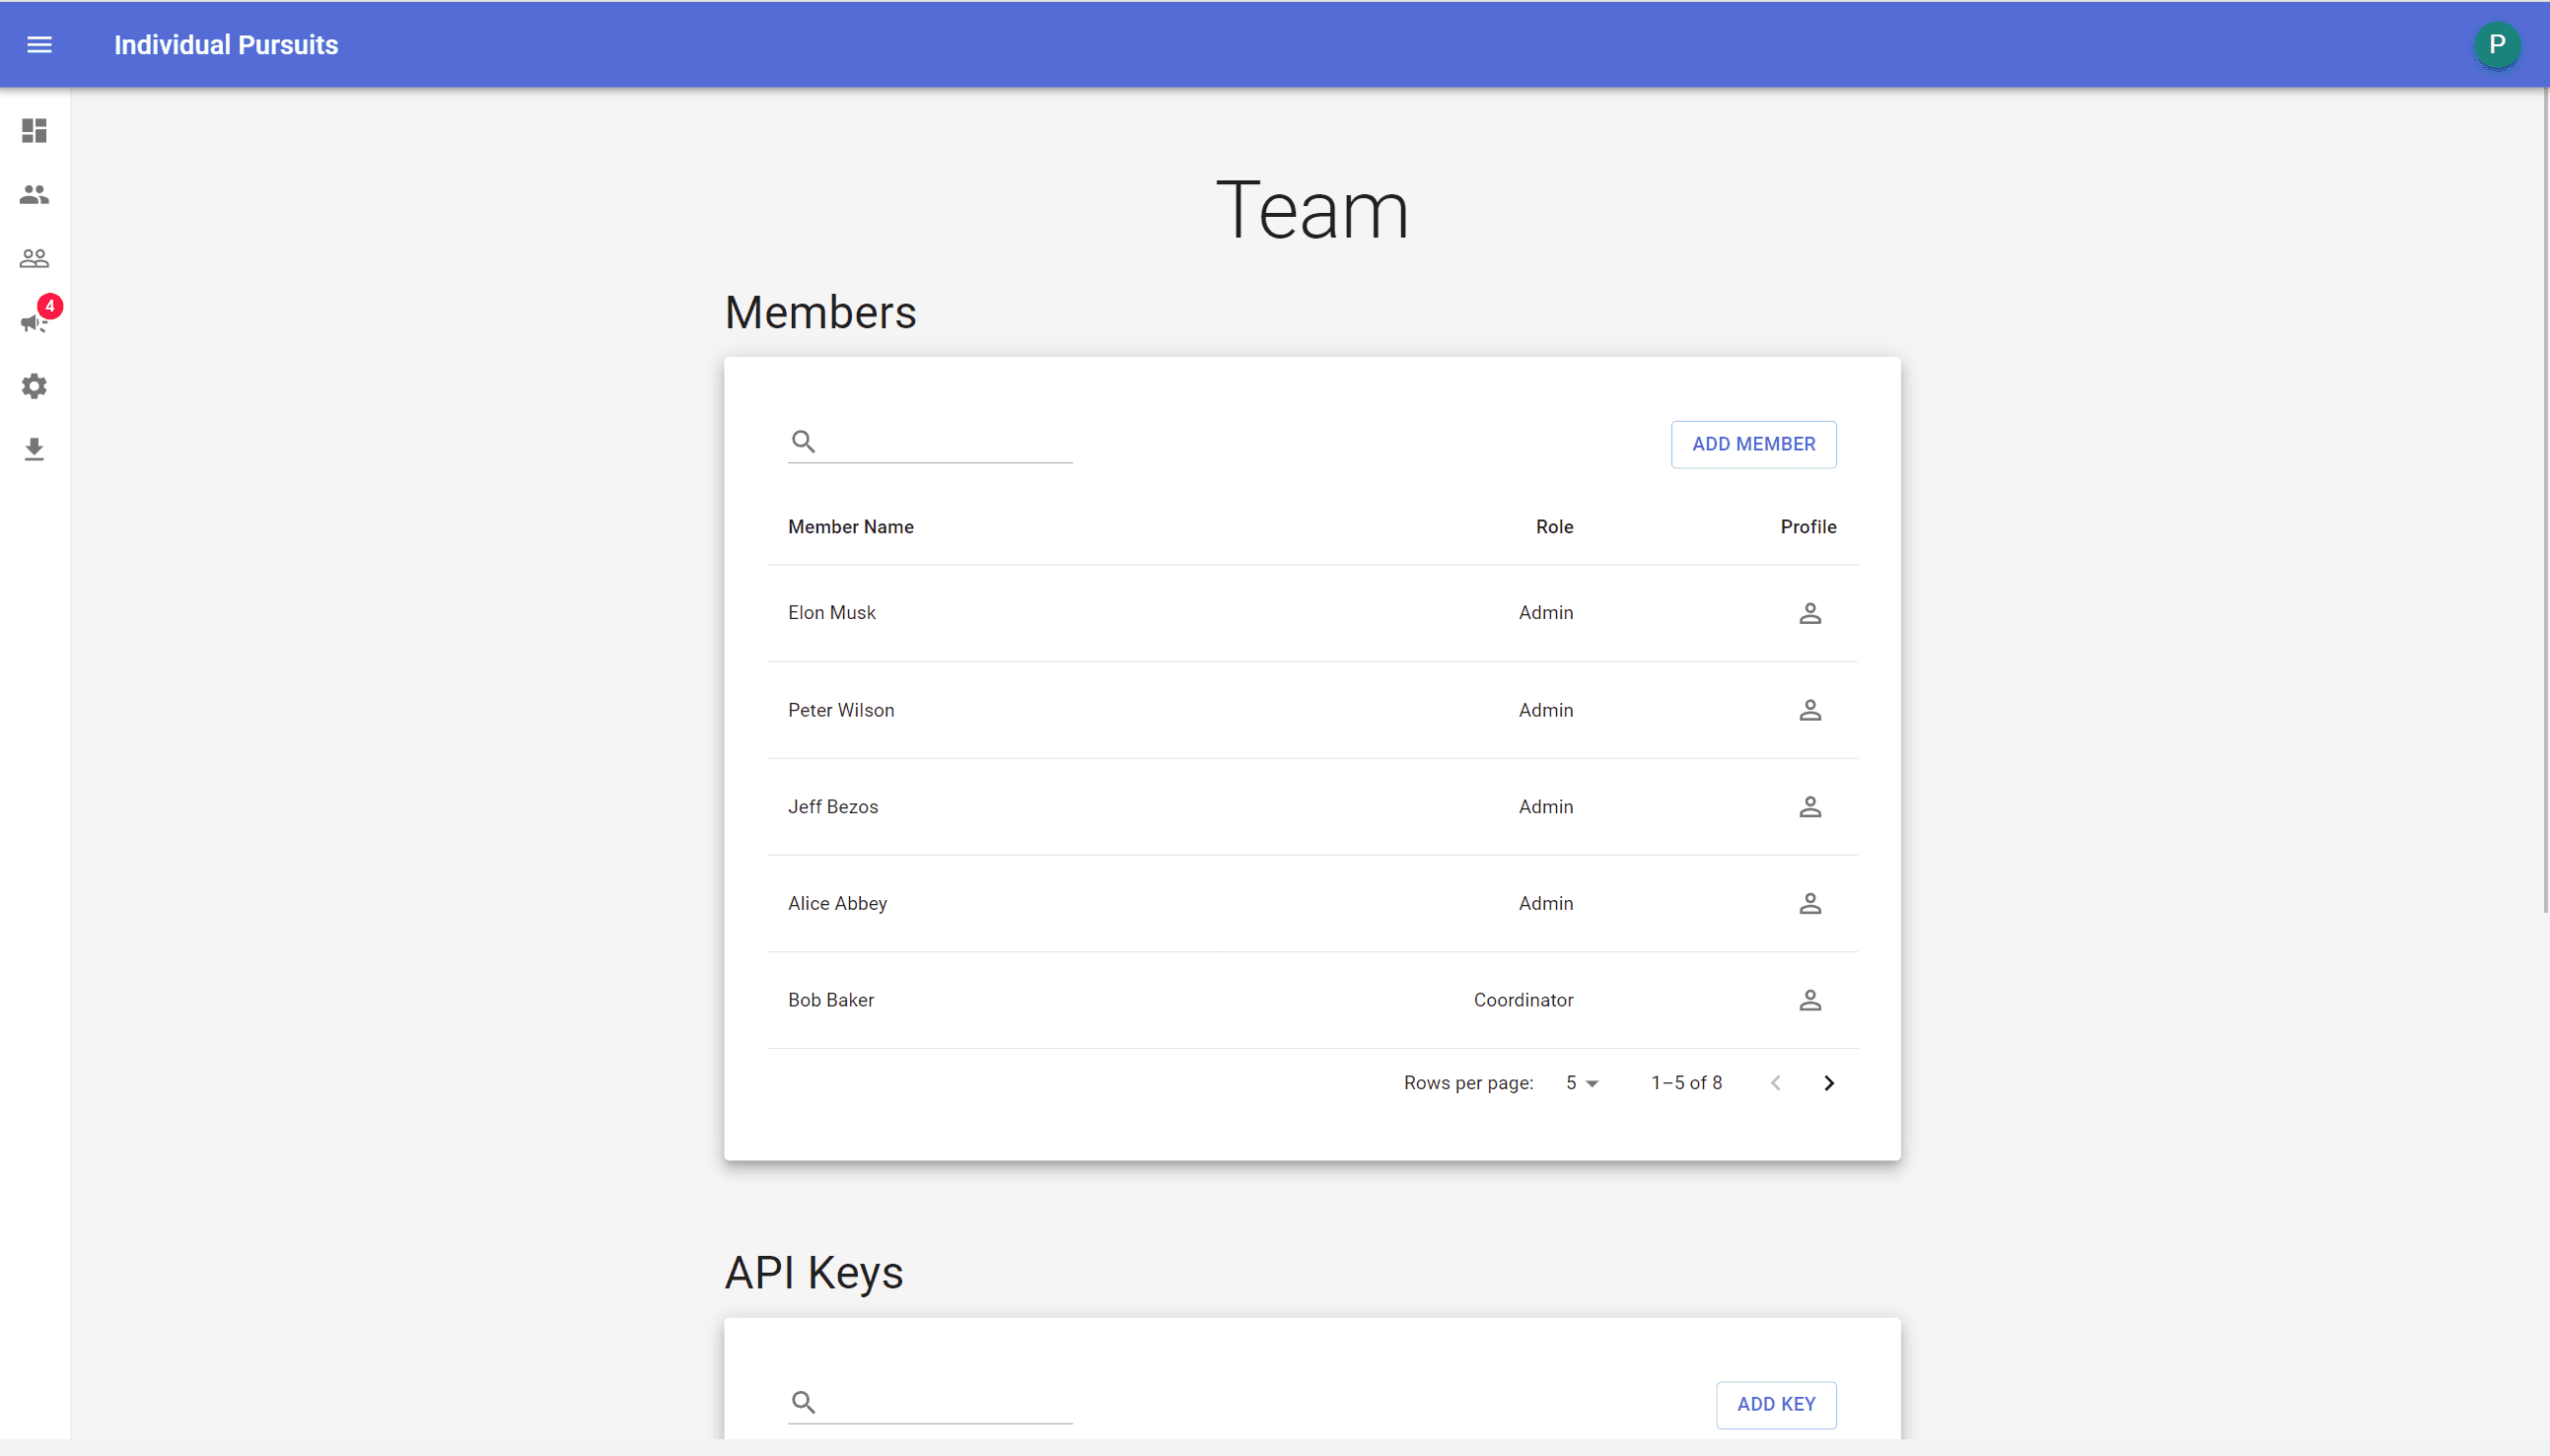View Bob Baker's profile icon
Image resolution: width=2550 pixels, height=1456 pixels.
[x=1809, y=1000]
